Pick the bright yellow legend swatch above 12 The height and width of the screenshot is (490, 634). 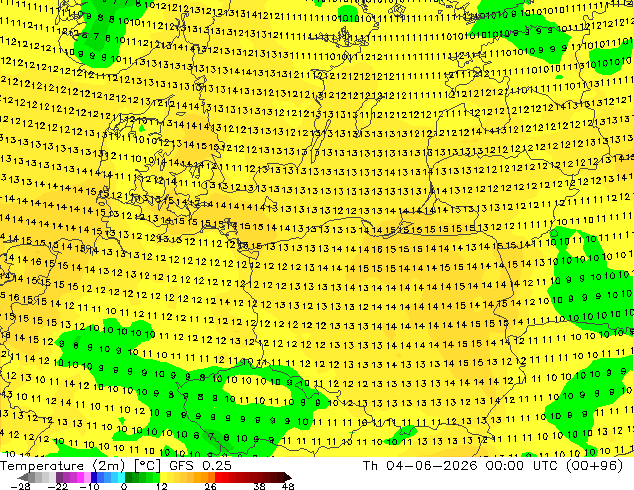(163, 477)
